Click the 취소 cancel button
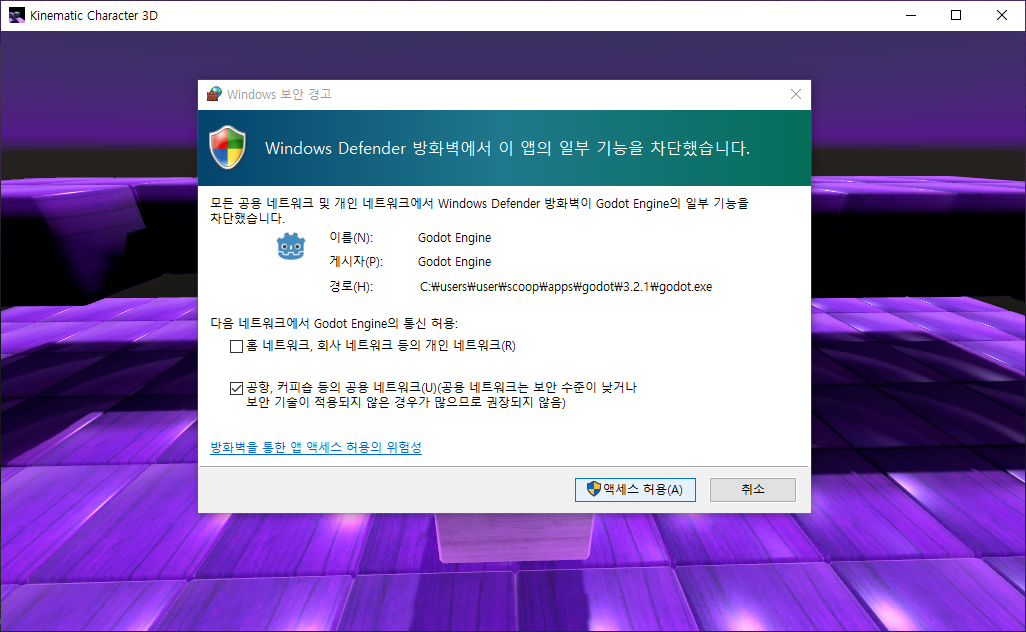The width and height of the screenshot is (1026, 632). pyautogui.click(x=752, y=489)
